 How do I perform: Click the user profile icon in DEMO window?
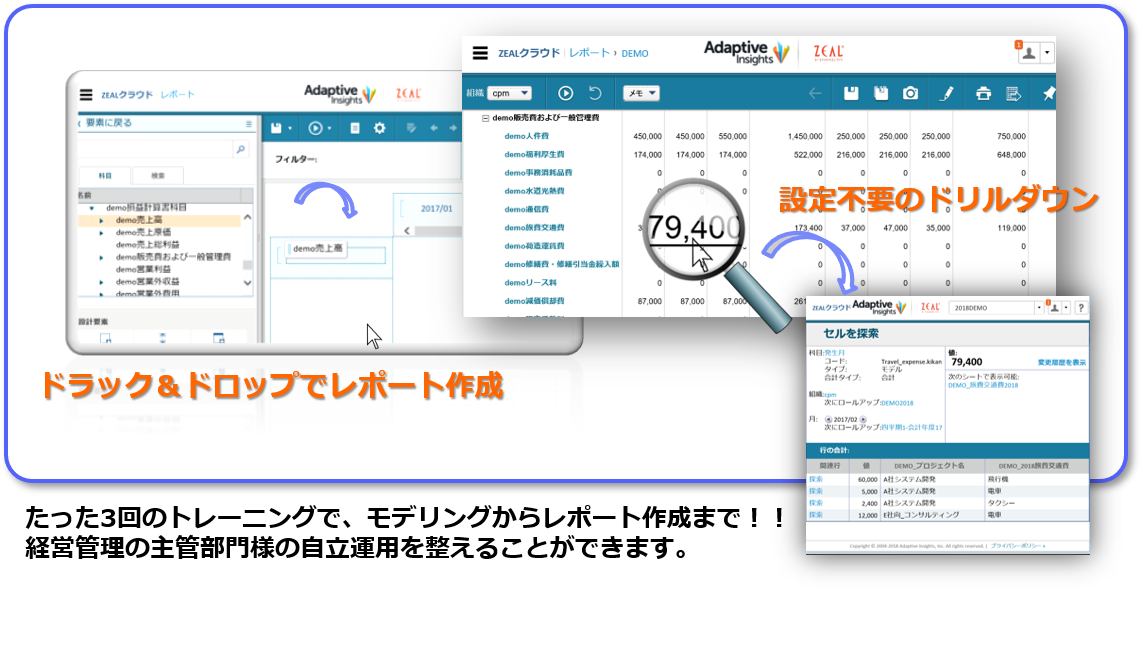click(1029, 53)
